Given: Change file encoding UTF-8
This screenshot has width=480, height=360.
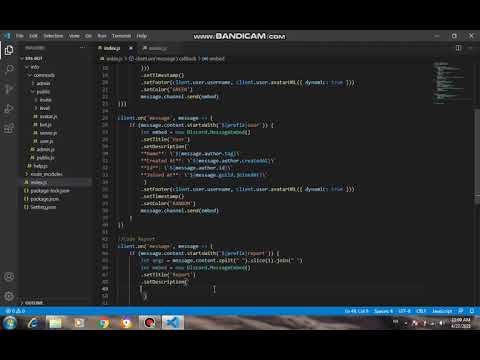Looking at the screenshot, I should pyautogui.click(x=404, y=311).
